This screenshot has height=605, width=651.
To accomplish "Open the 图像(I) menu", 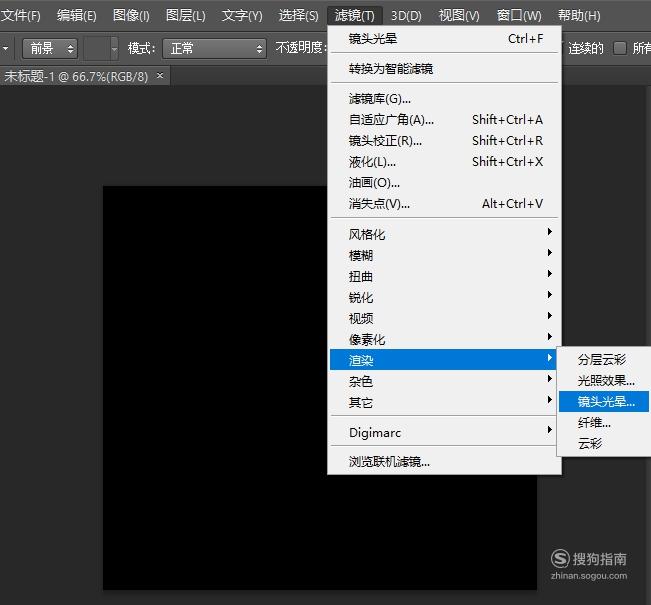I will point(131,16).
